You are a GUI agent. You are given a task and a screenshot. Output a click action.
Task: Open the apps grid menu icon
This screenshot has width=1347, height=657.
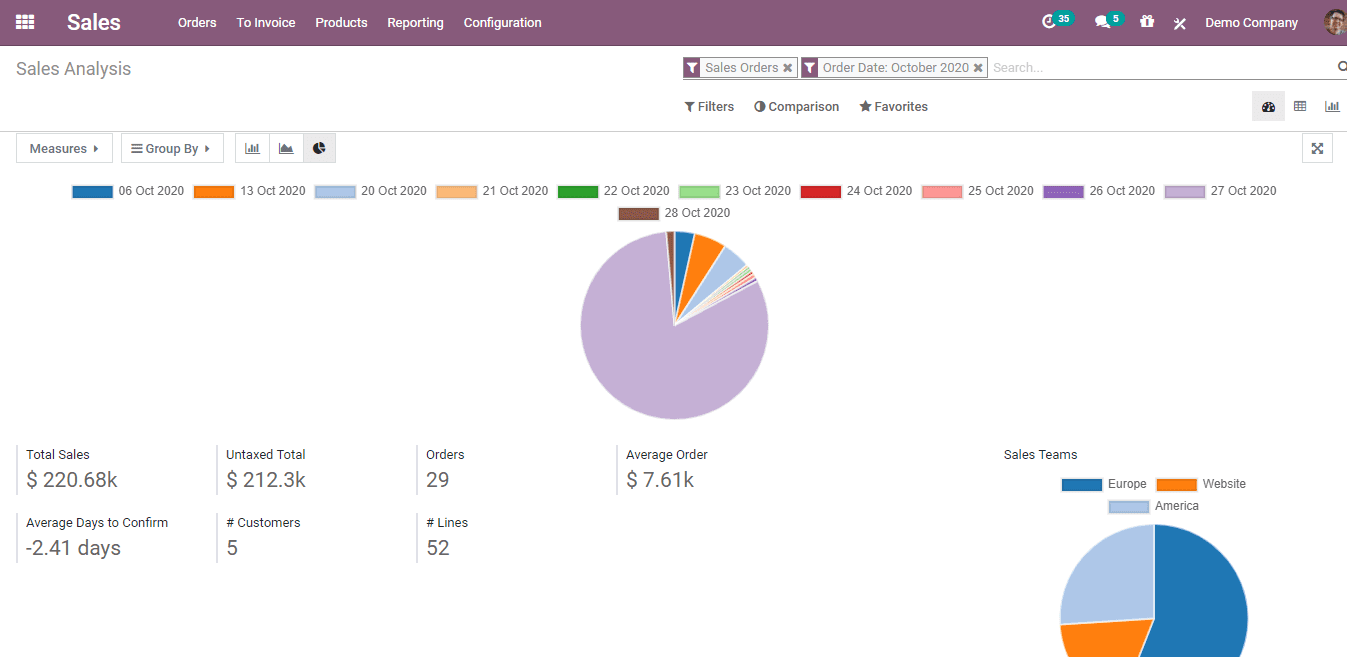[x=25, y=22]
